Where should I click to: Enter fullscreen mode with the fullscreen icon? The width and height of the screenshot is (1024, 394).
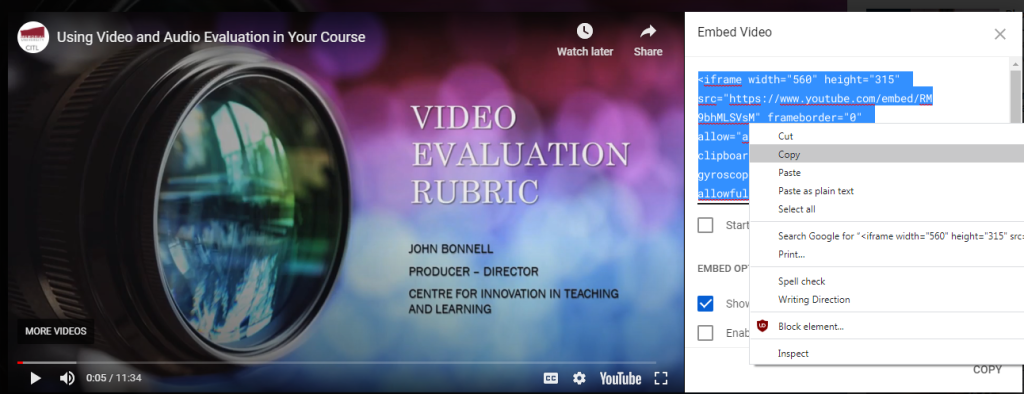coord(661,378)
